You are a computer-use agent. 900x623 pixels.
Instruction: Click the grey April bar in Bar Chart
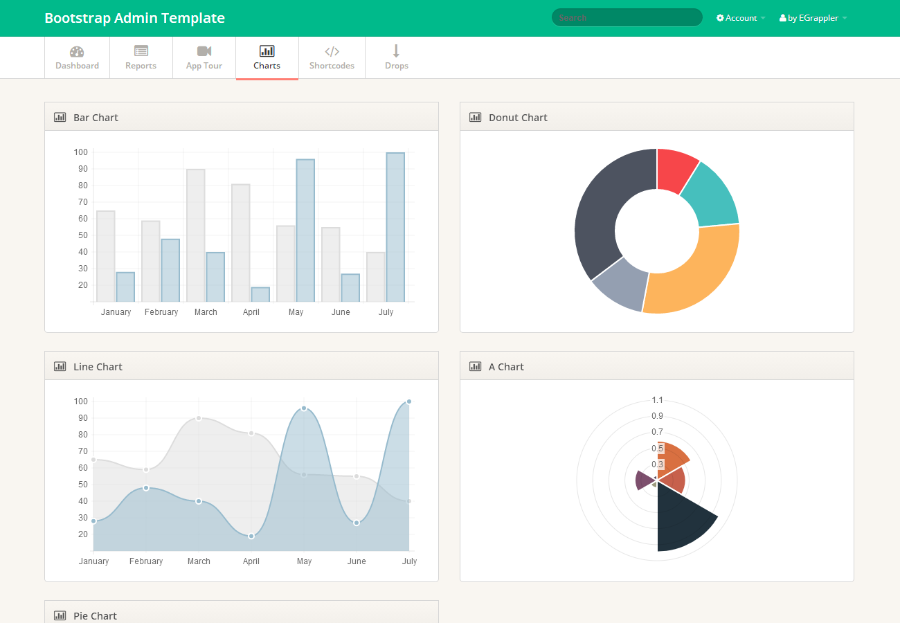(240, 243)
